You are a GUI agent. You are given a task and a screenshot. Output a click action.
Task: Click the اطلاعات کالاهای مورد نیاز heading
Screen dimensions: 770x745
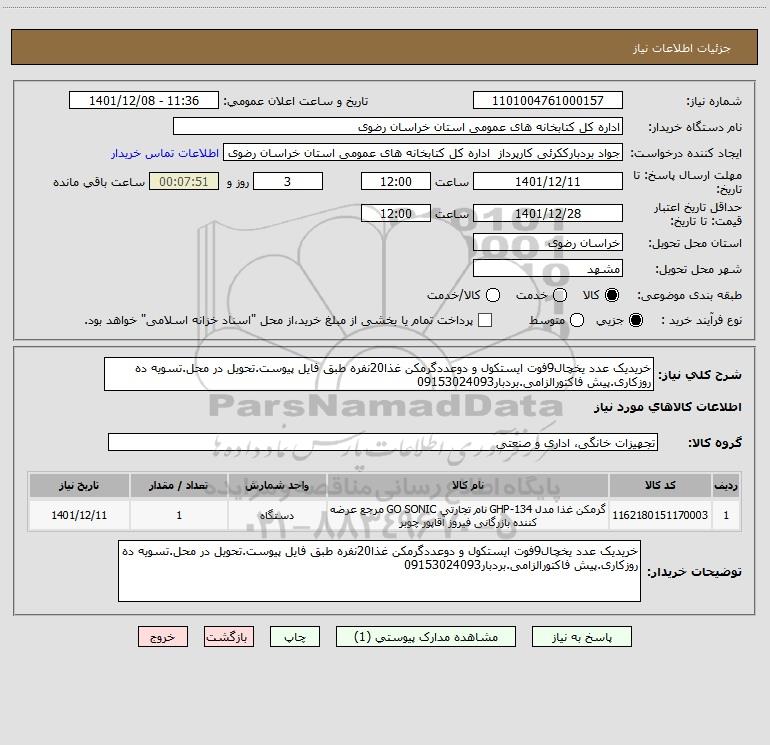(x=667, y=407)
